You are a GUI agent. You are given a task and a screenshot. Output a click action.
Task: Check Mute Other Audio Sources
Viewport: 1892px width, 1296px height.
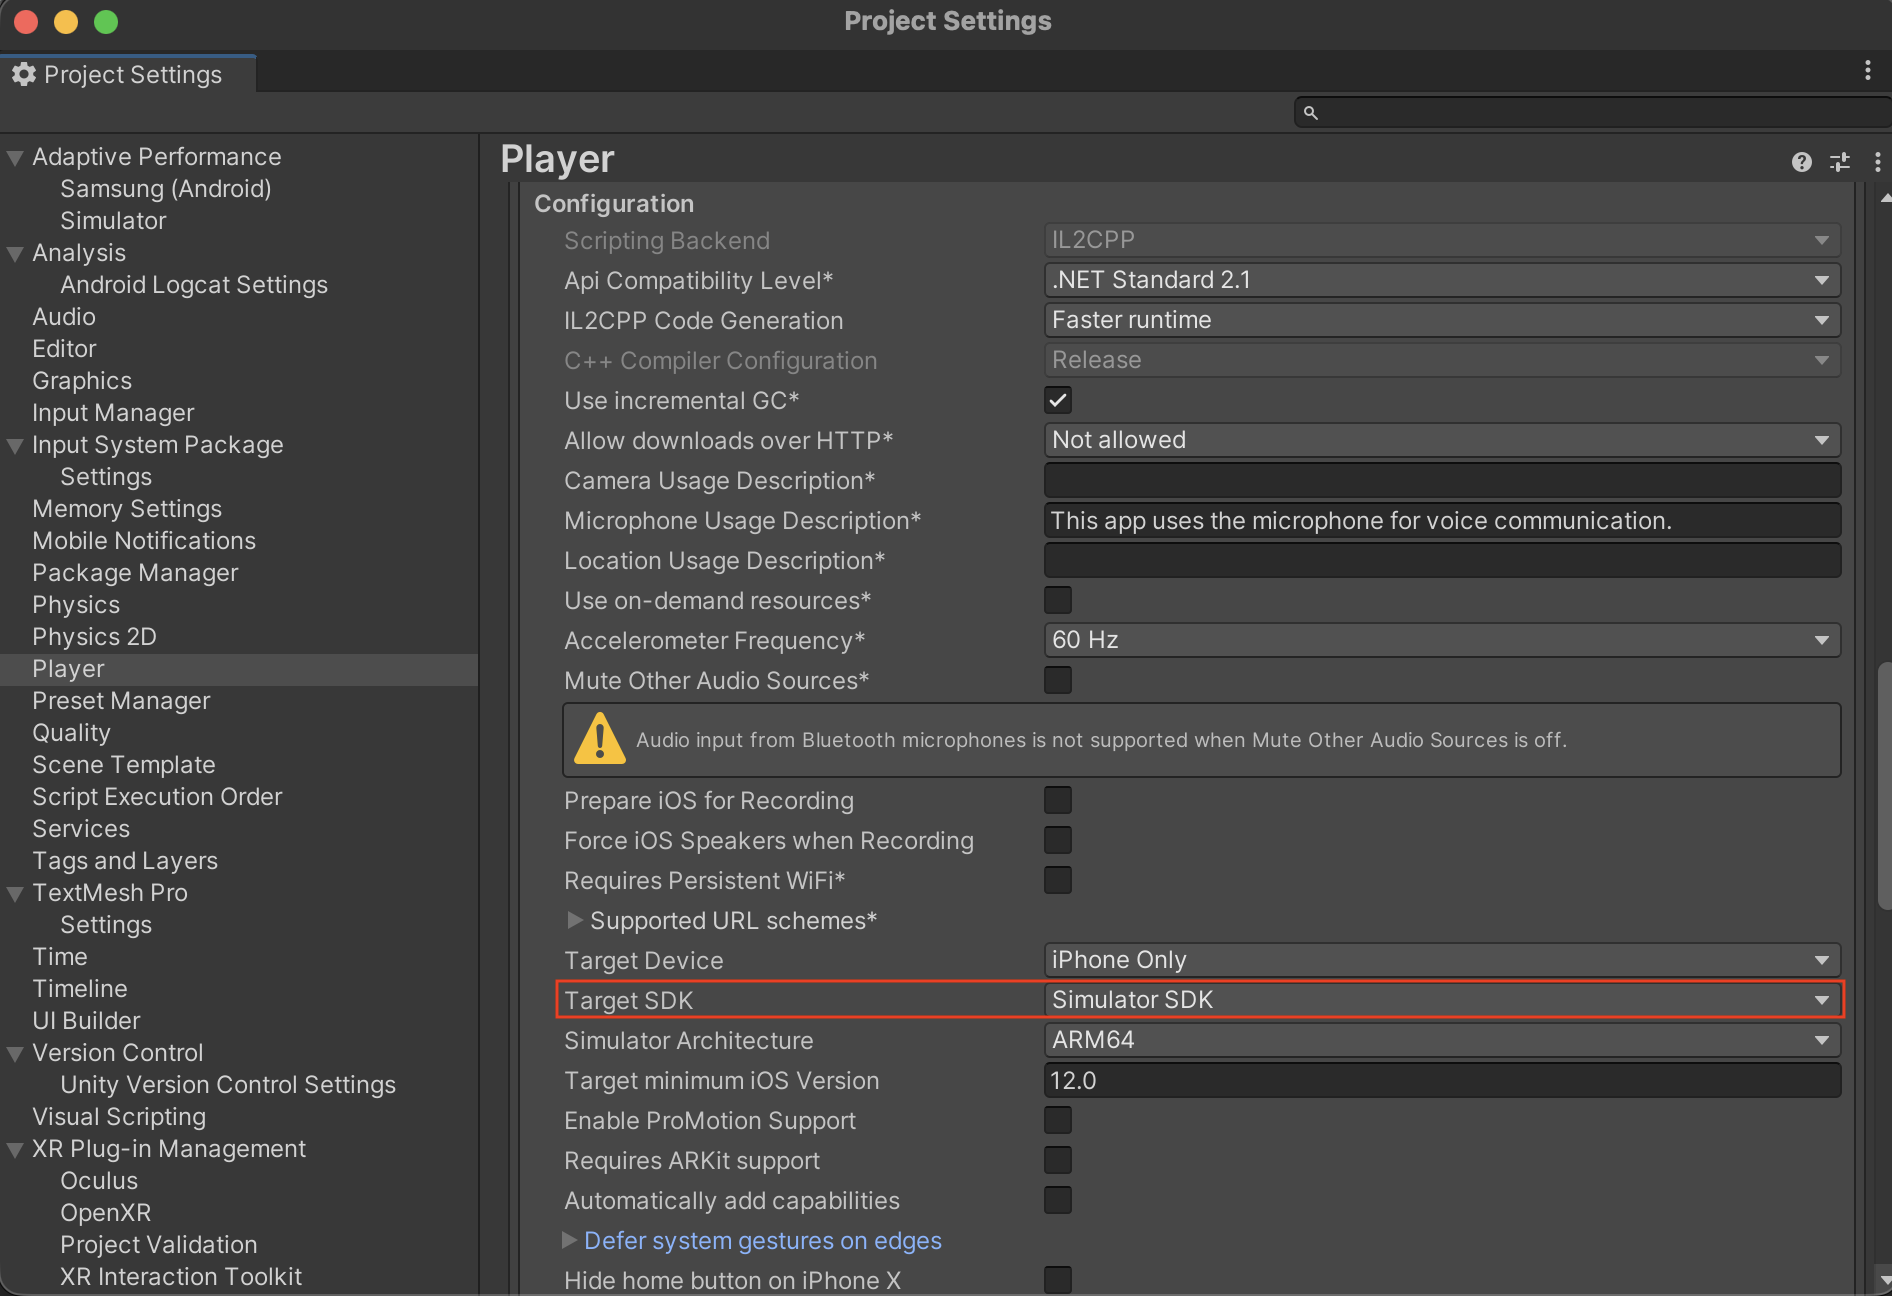(x=1057, y=680)
